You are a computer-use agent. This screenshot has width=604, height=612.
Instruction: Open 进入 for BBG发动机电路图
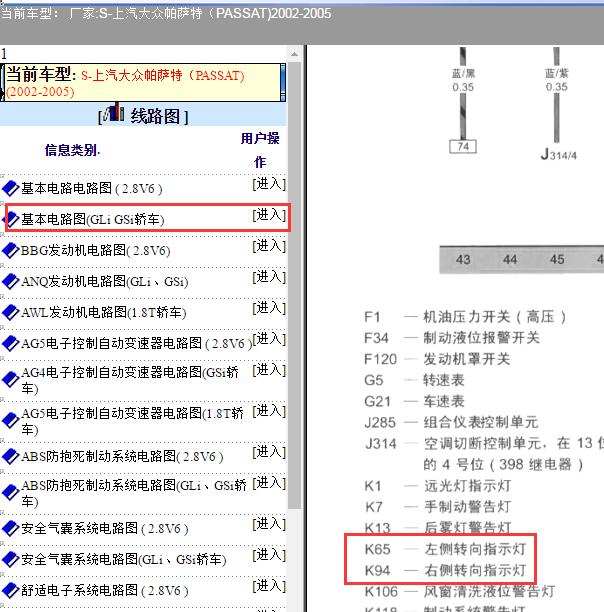(269, 246)
